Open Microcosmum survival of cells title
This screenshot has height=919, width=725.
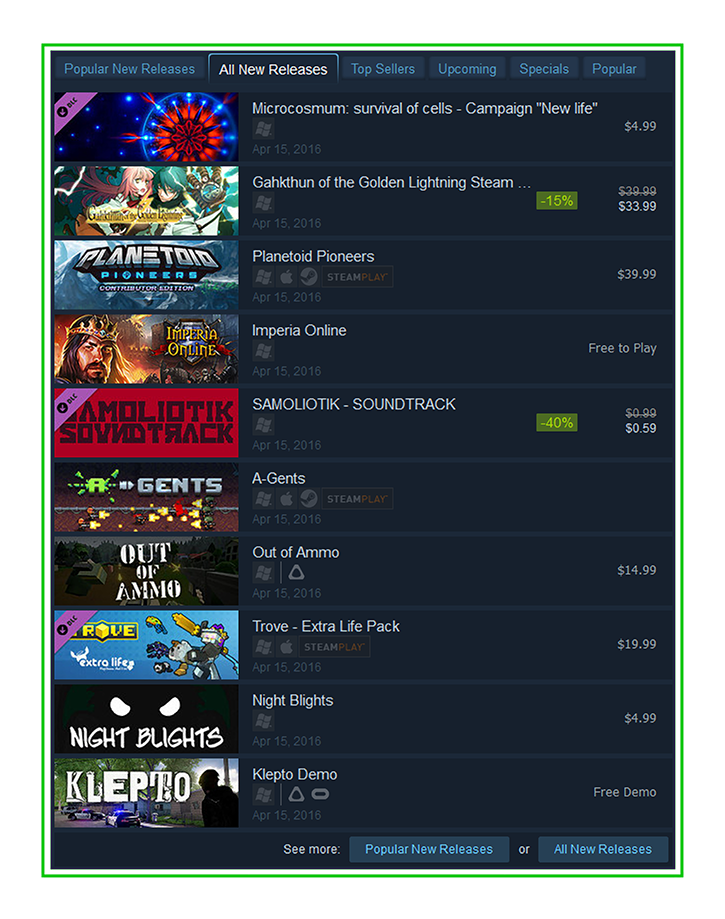(x=425, y=109)
